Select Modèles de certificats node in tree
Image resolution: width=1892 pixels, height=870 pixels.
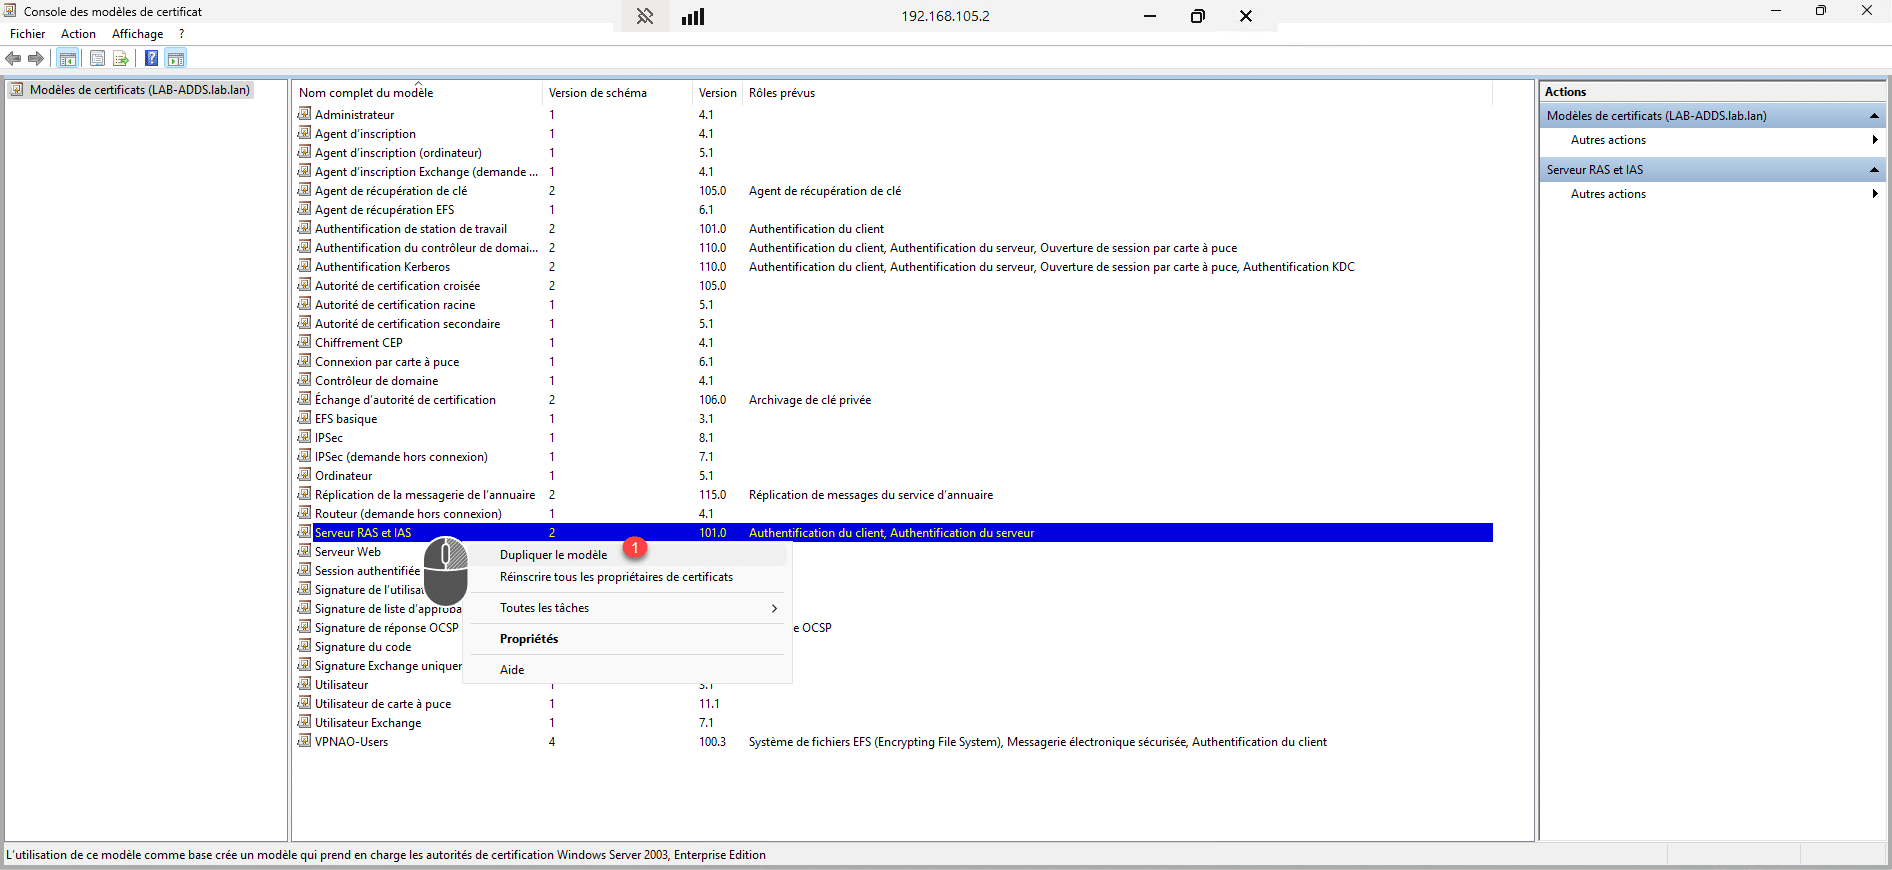point(139,90)
